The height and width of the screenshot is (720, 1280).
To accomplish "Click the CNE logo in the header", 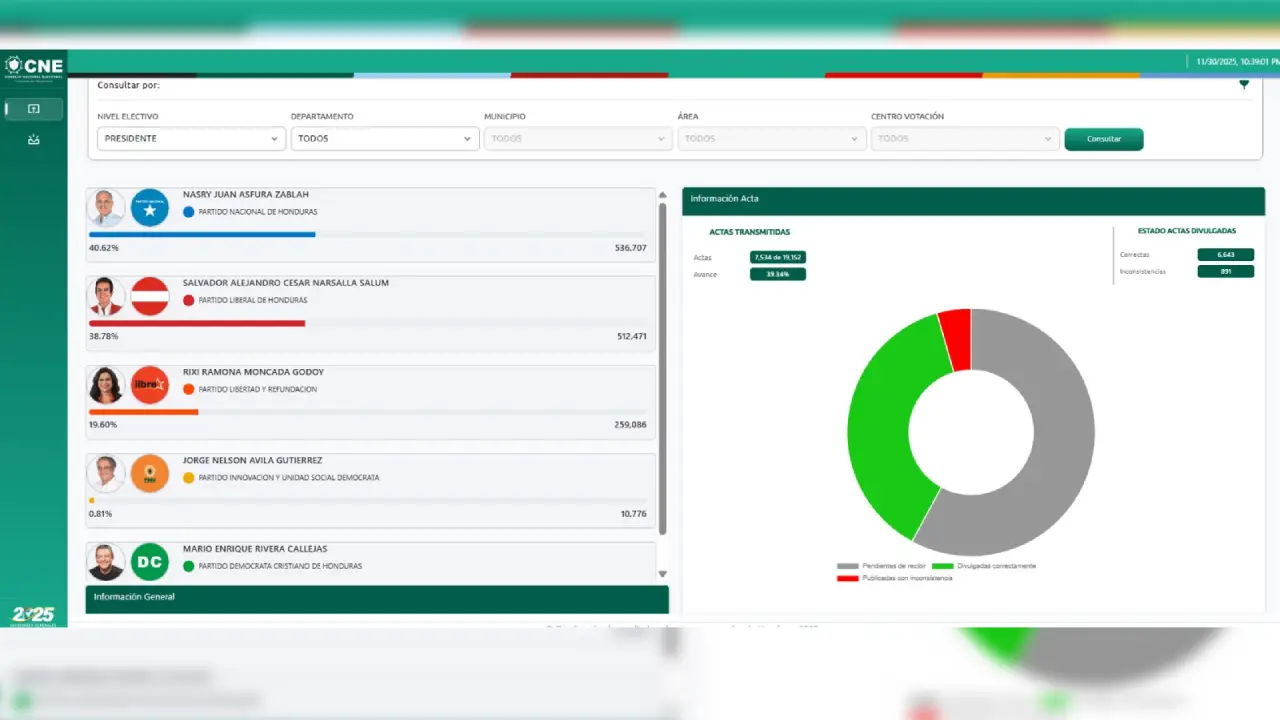I will pyautogui.click(x=33, y=66).
